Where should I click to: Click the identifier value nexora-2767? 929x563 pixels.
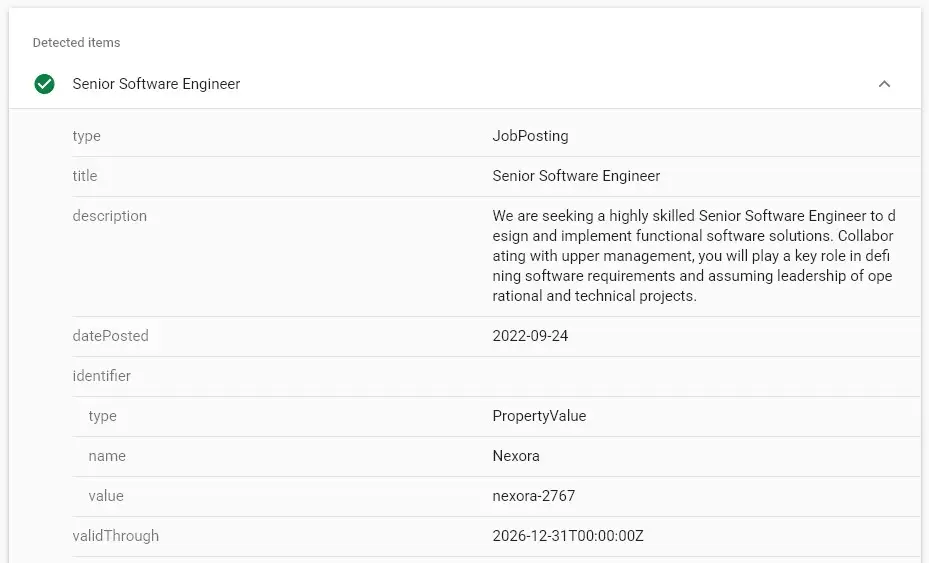click(x=534, y=496)
